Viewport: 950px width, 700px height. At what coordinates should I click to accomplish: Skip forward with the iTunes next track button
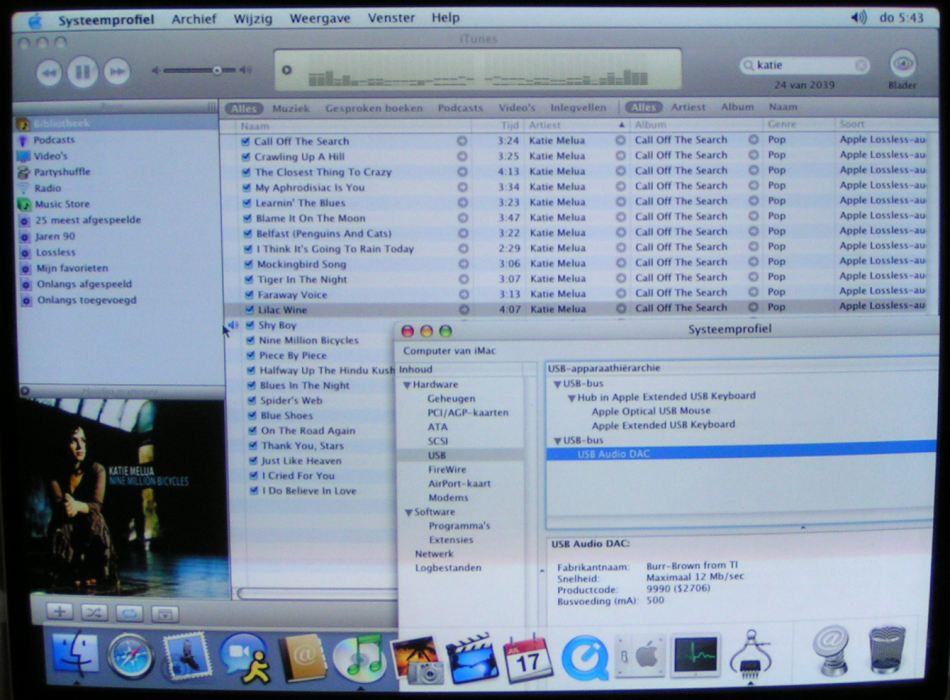[x=117, y=73]
